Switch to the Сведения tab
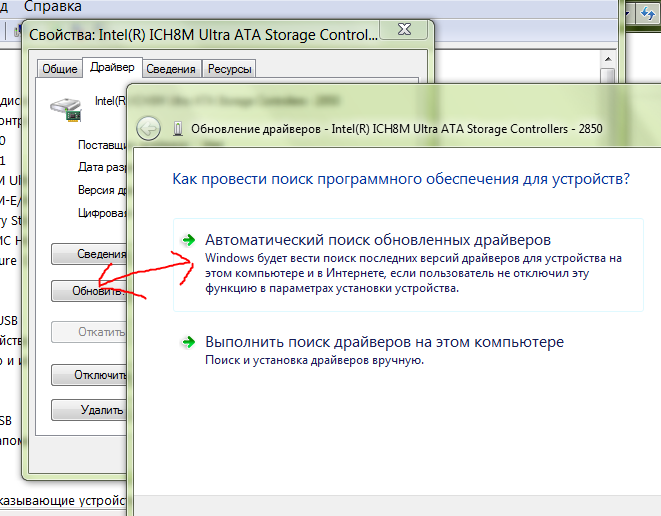The width and height of the screenshot is (661, 516). click(171, 69)
